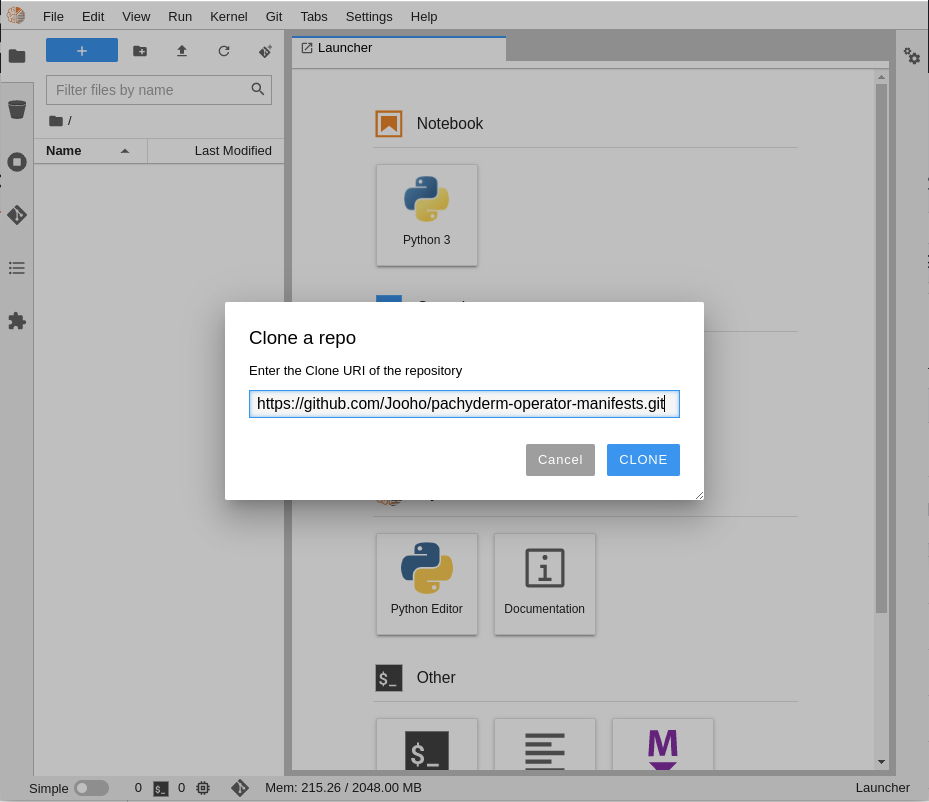Open the Running Terminals and Kernels icon
The height and width of the screenshot is (802, 929).
pos(17,162)
